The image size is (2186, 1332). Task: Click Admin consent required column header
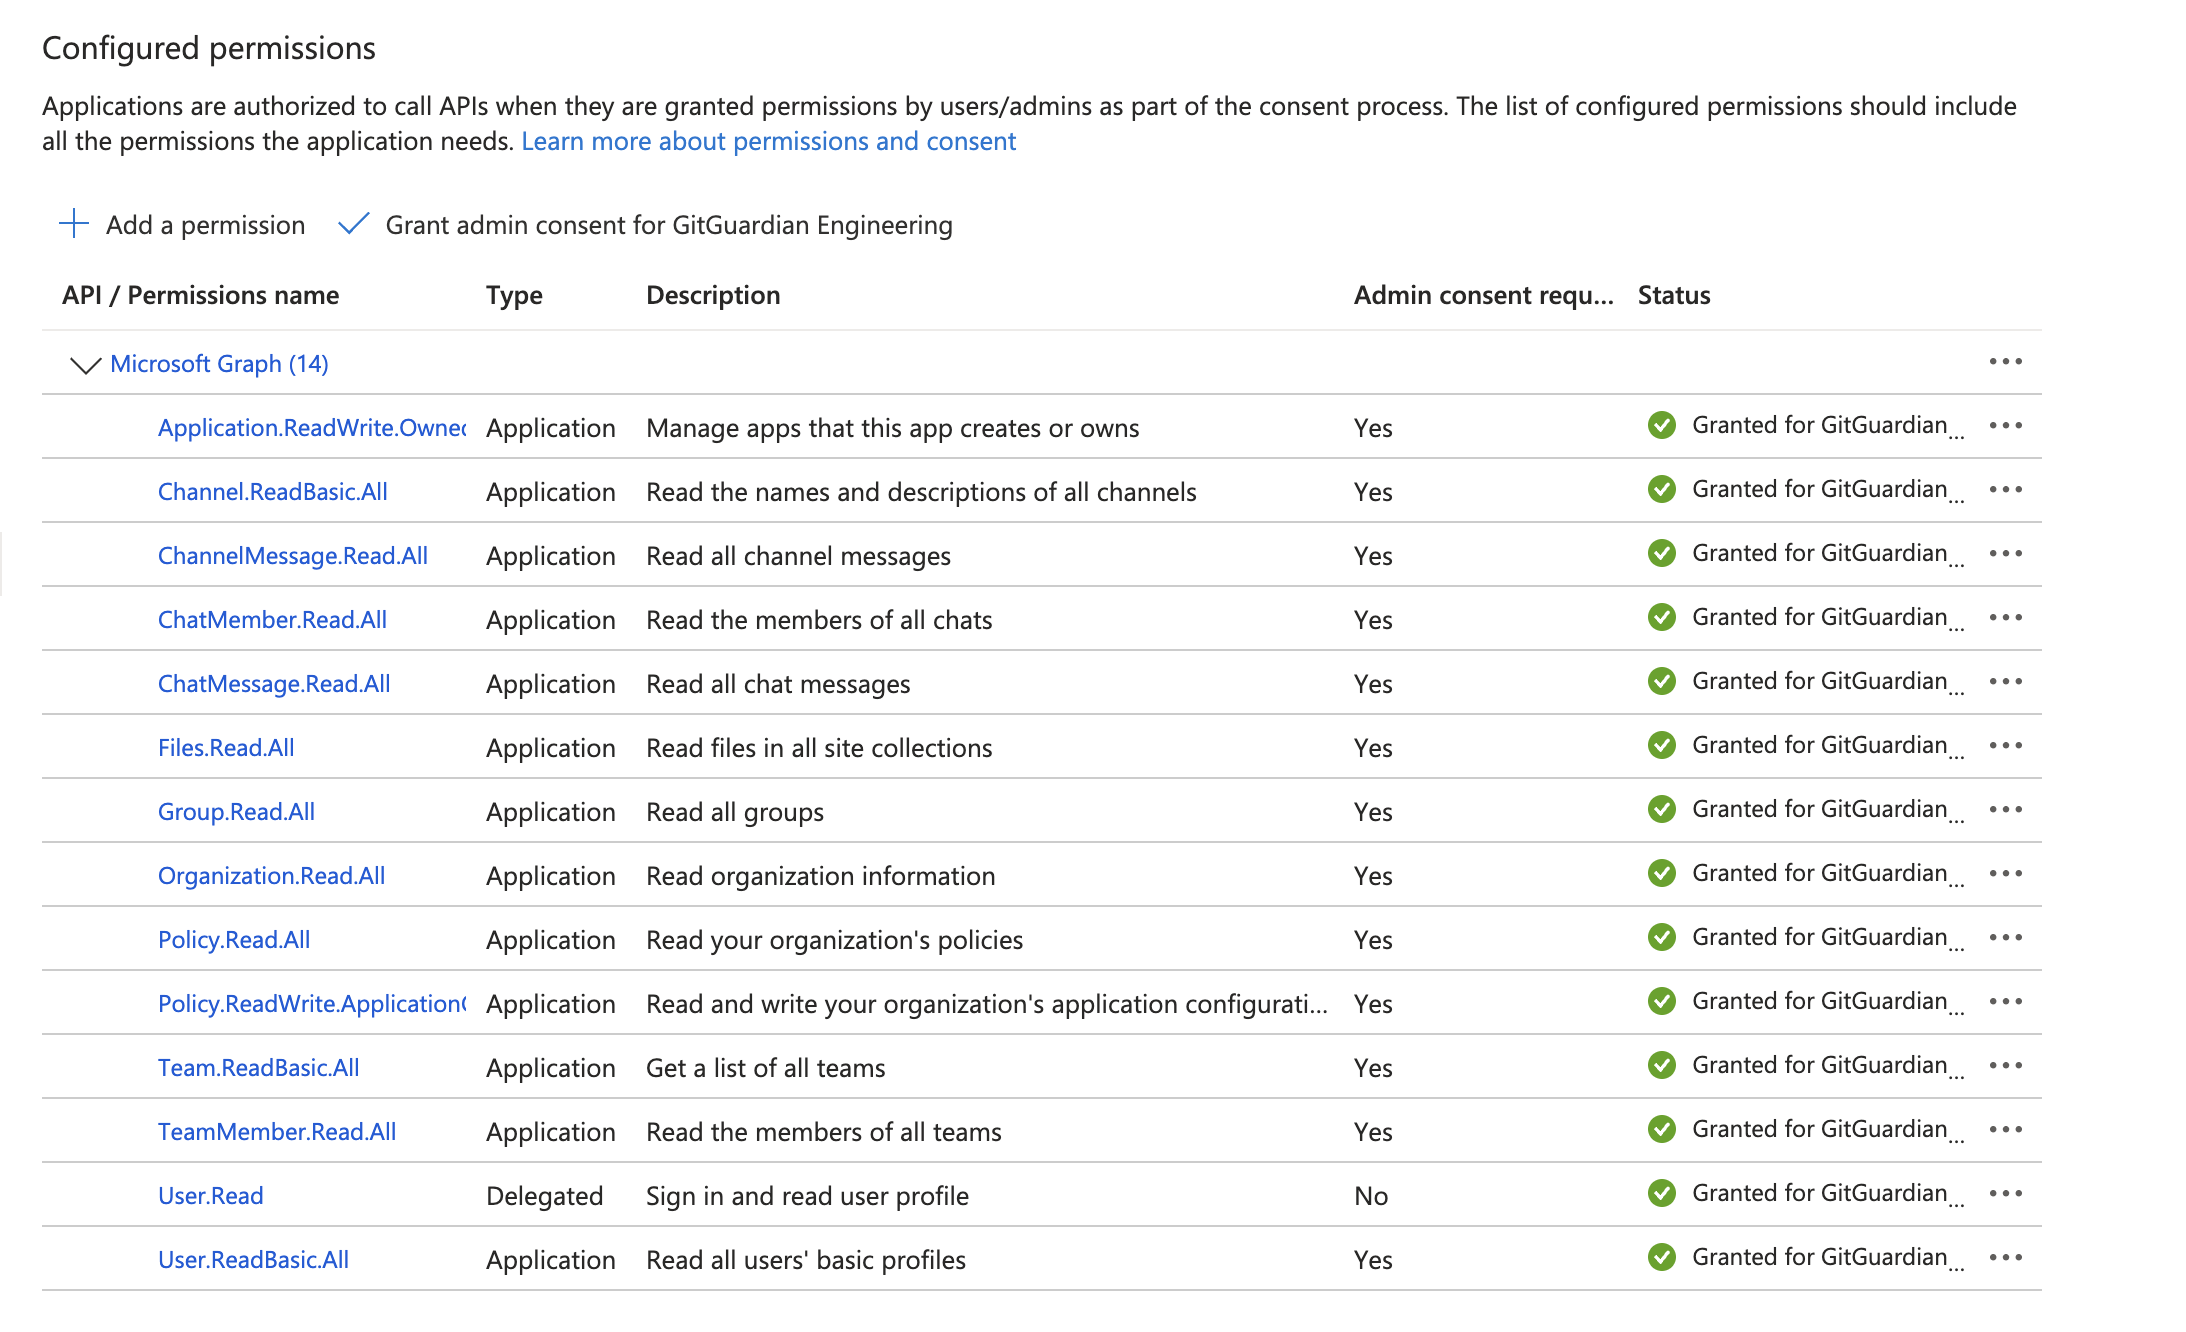tap(1484, 295)
